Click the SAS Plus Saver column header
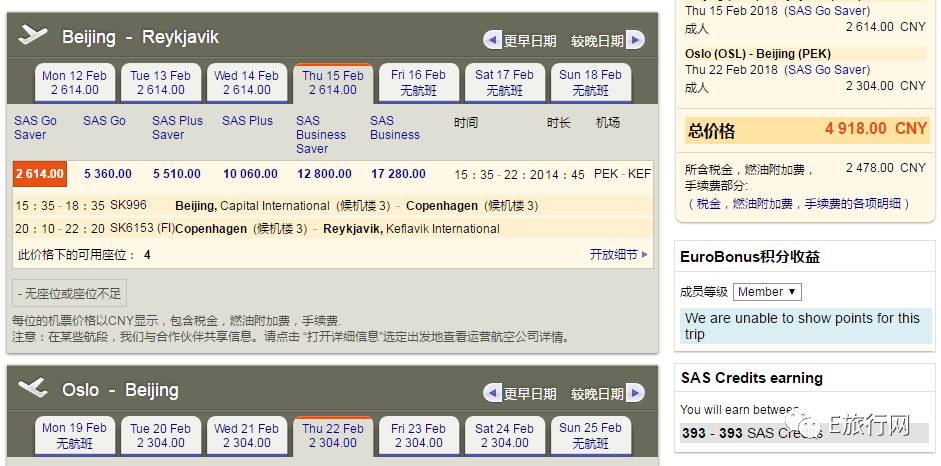Viewport: 941px width, 466px height. [178, 128]
